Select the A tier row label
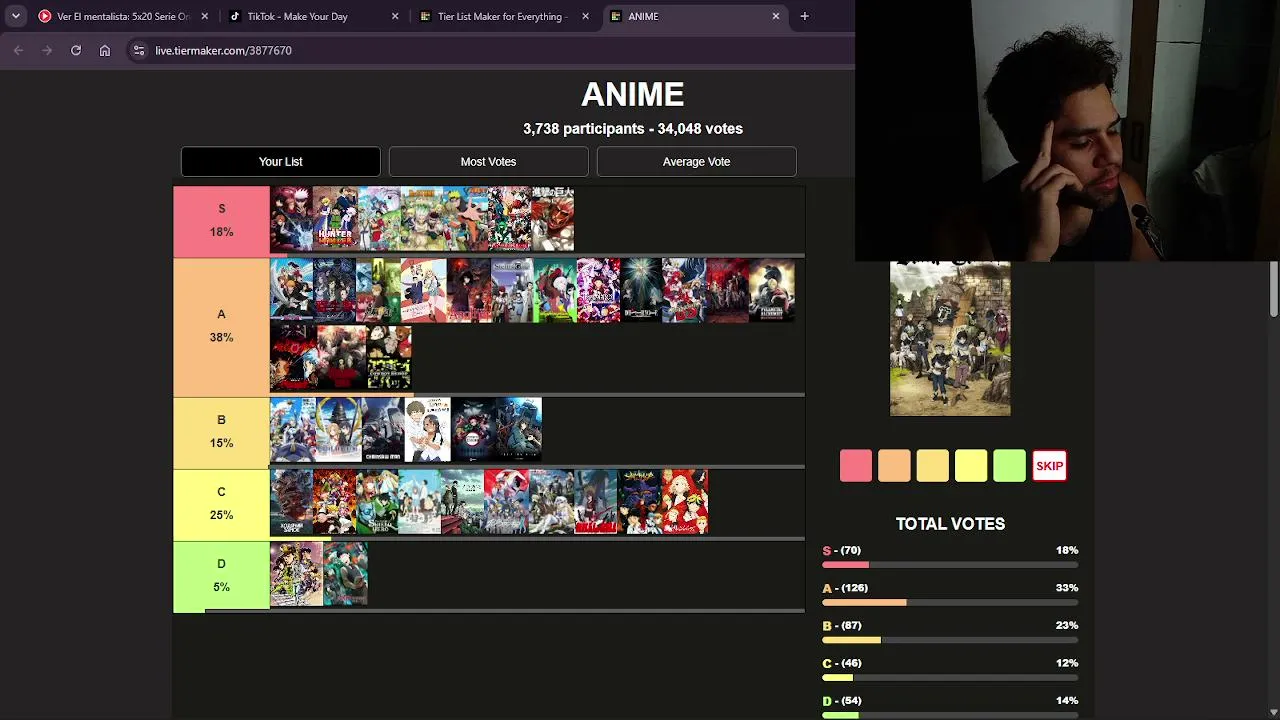 [x=221, y=326]
